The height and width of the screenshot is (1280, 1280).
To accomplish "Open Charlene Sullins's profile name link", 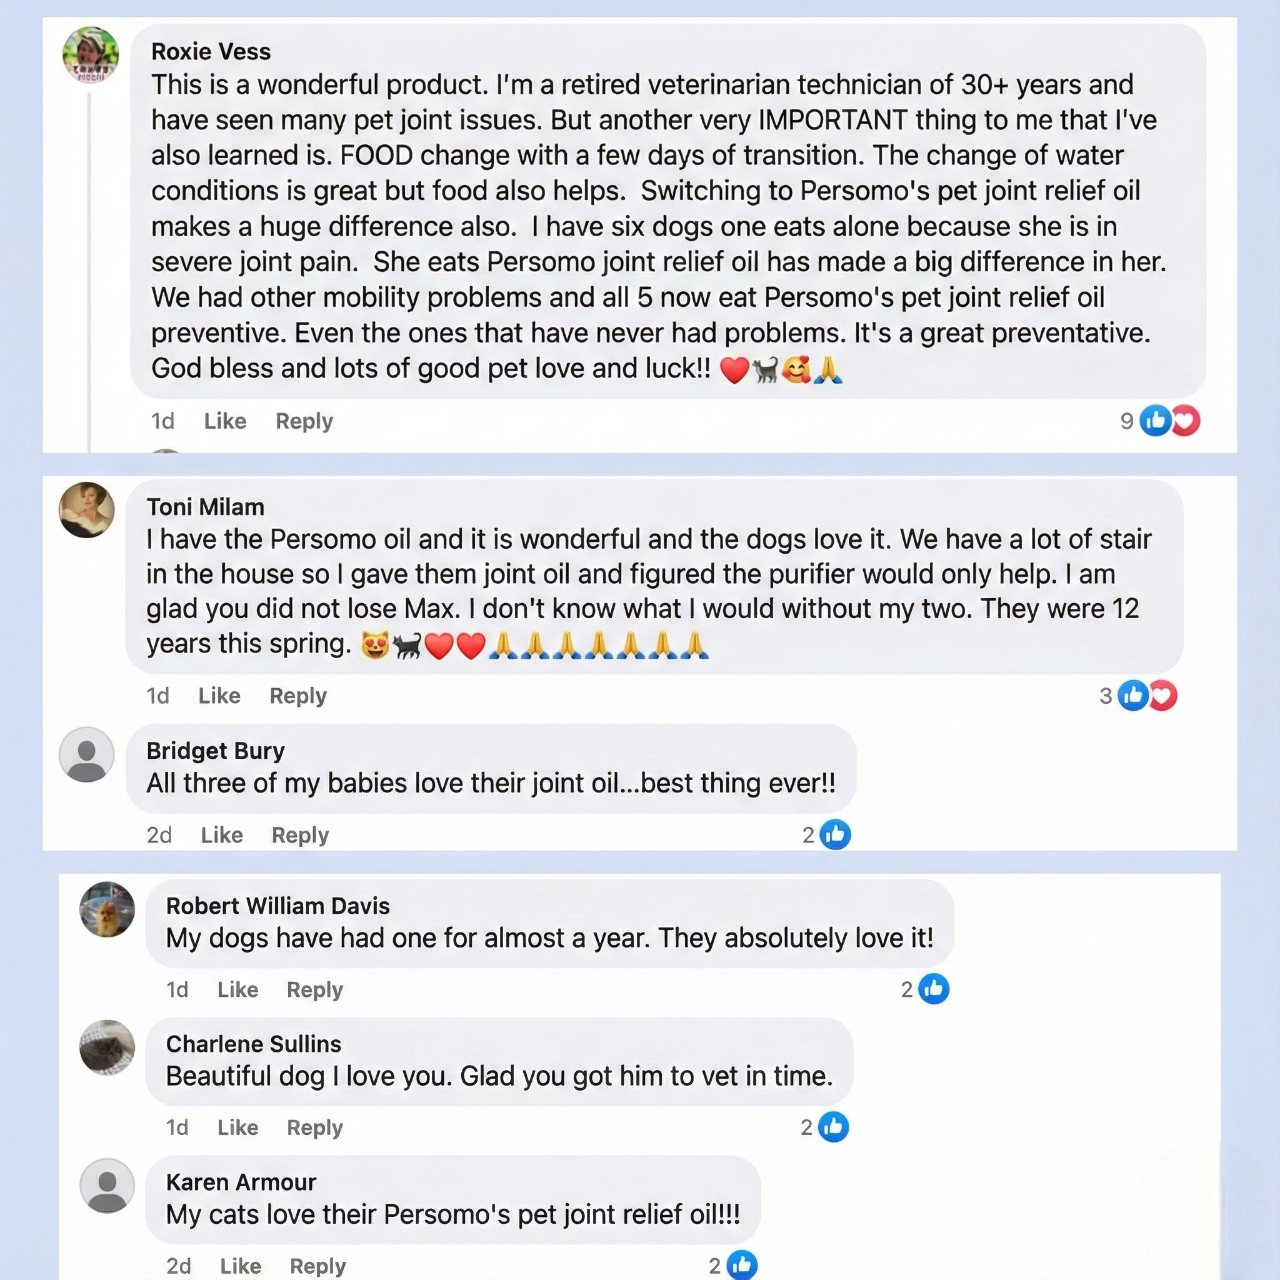I will tap(253, 1044).
